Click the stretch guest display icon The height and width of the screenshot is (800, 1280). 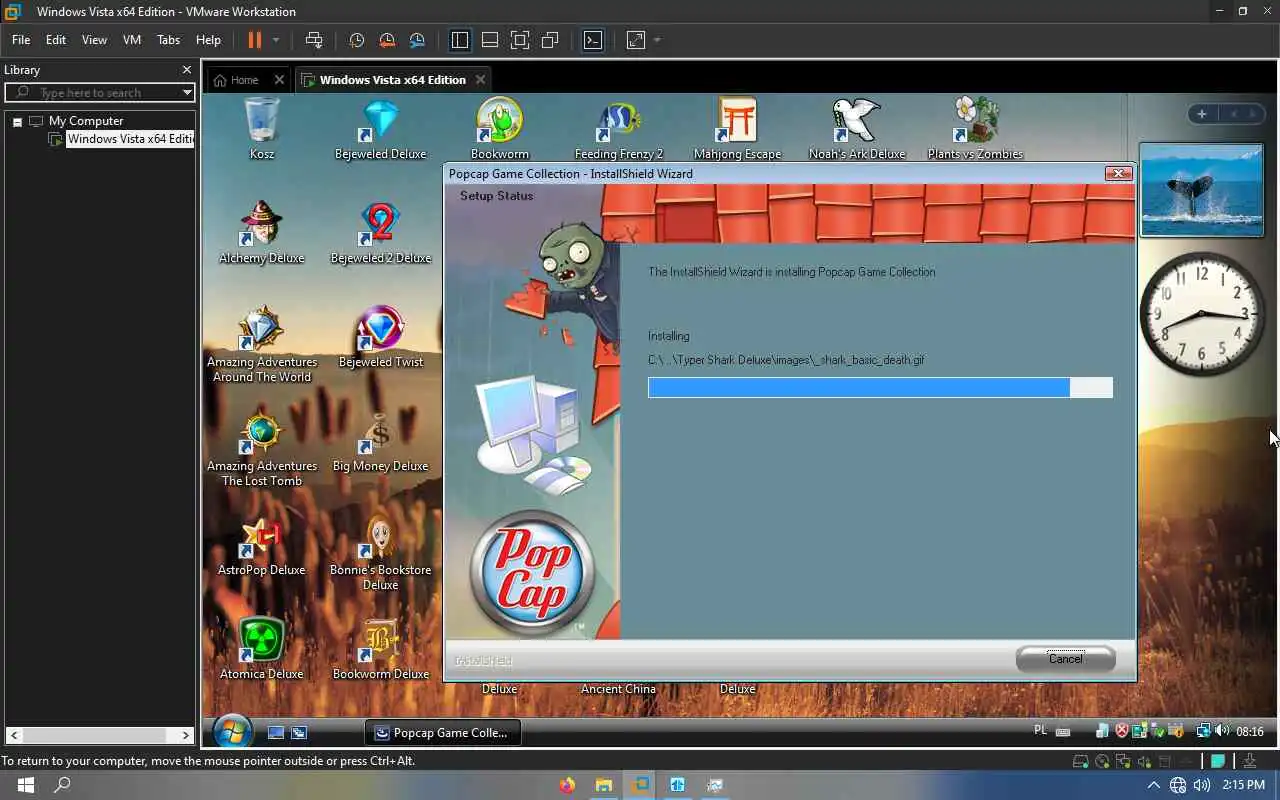coord(636,40)
